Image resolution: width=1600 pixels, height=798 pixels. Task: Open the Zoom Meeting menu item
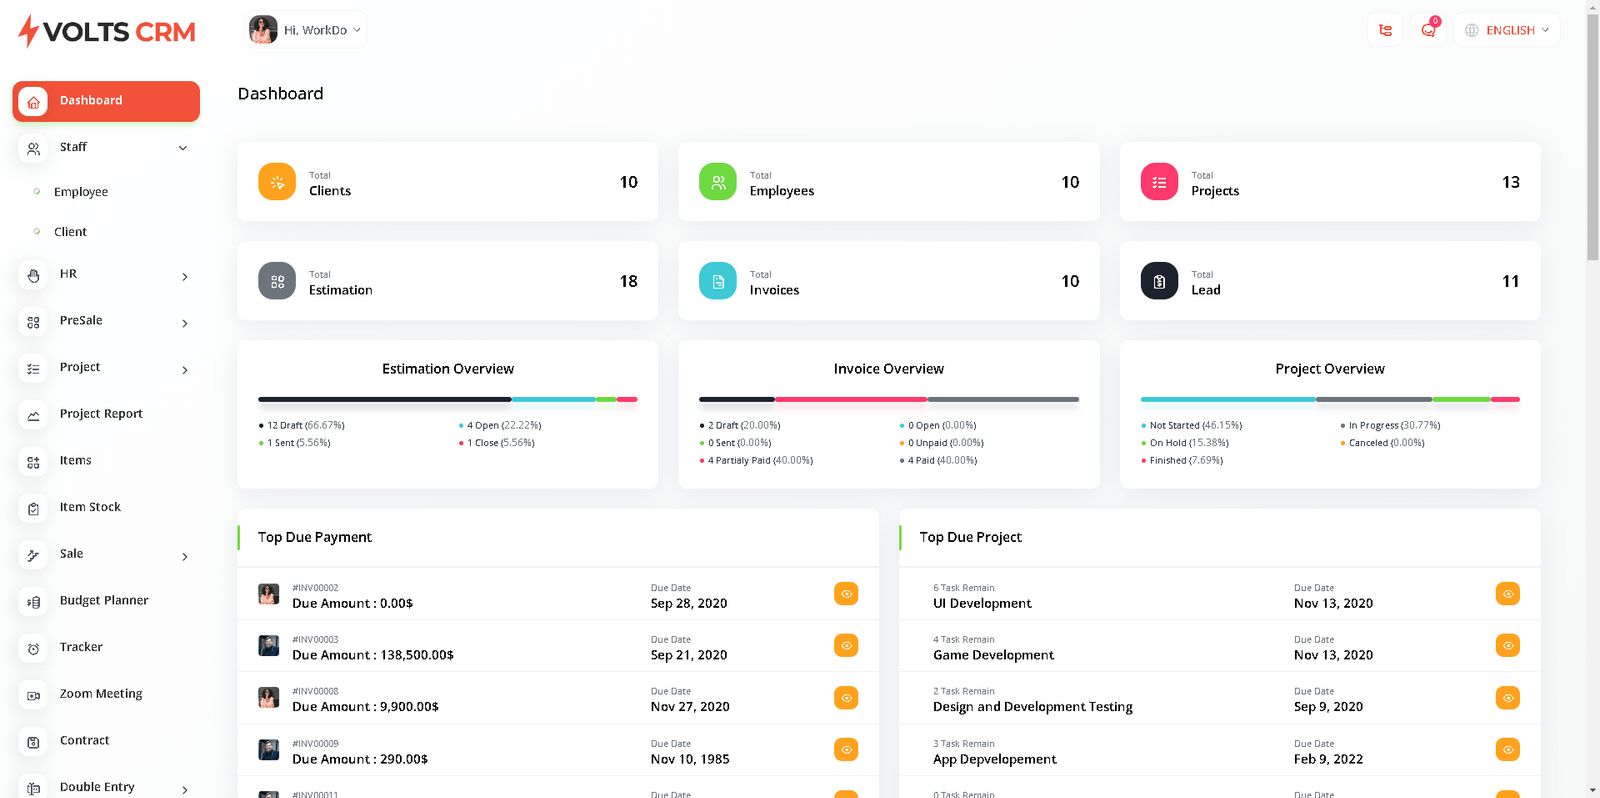[101, 694]
